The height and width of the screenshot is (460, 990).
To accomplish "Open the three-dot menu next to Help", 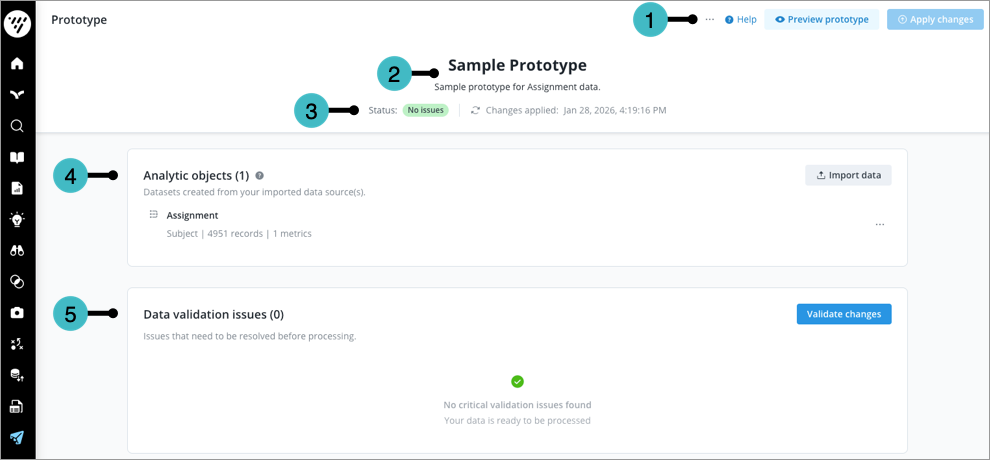I will (x=710, y=20).
